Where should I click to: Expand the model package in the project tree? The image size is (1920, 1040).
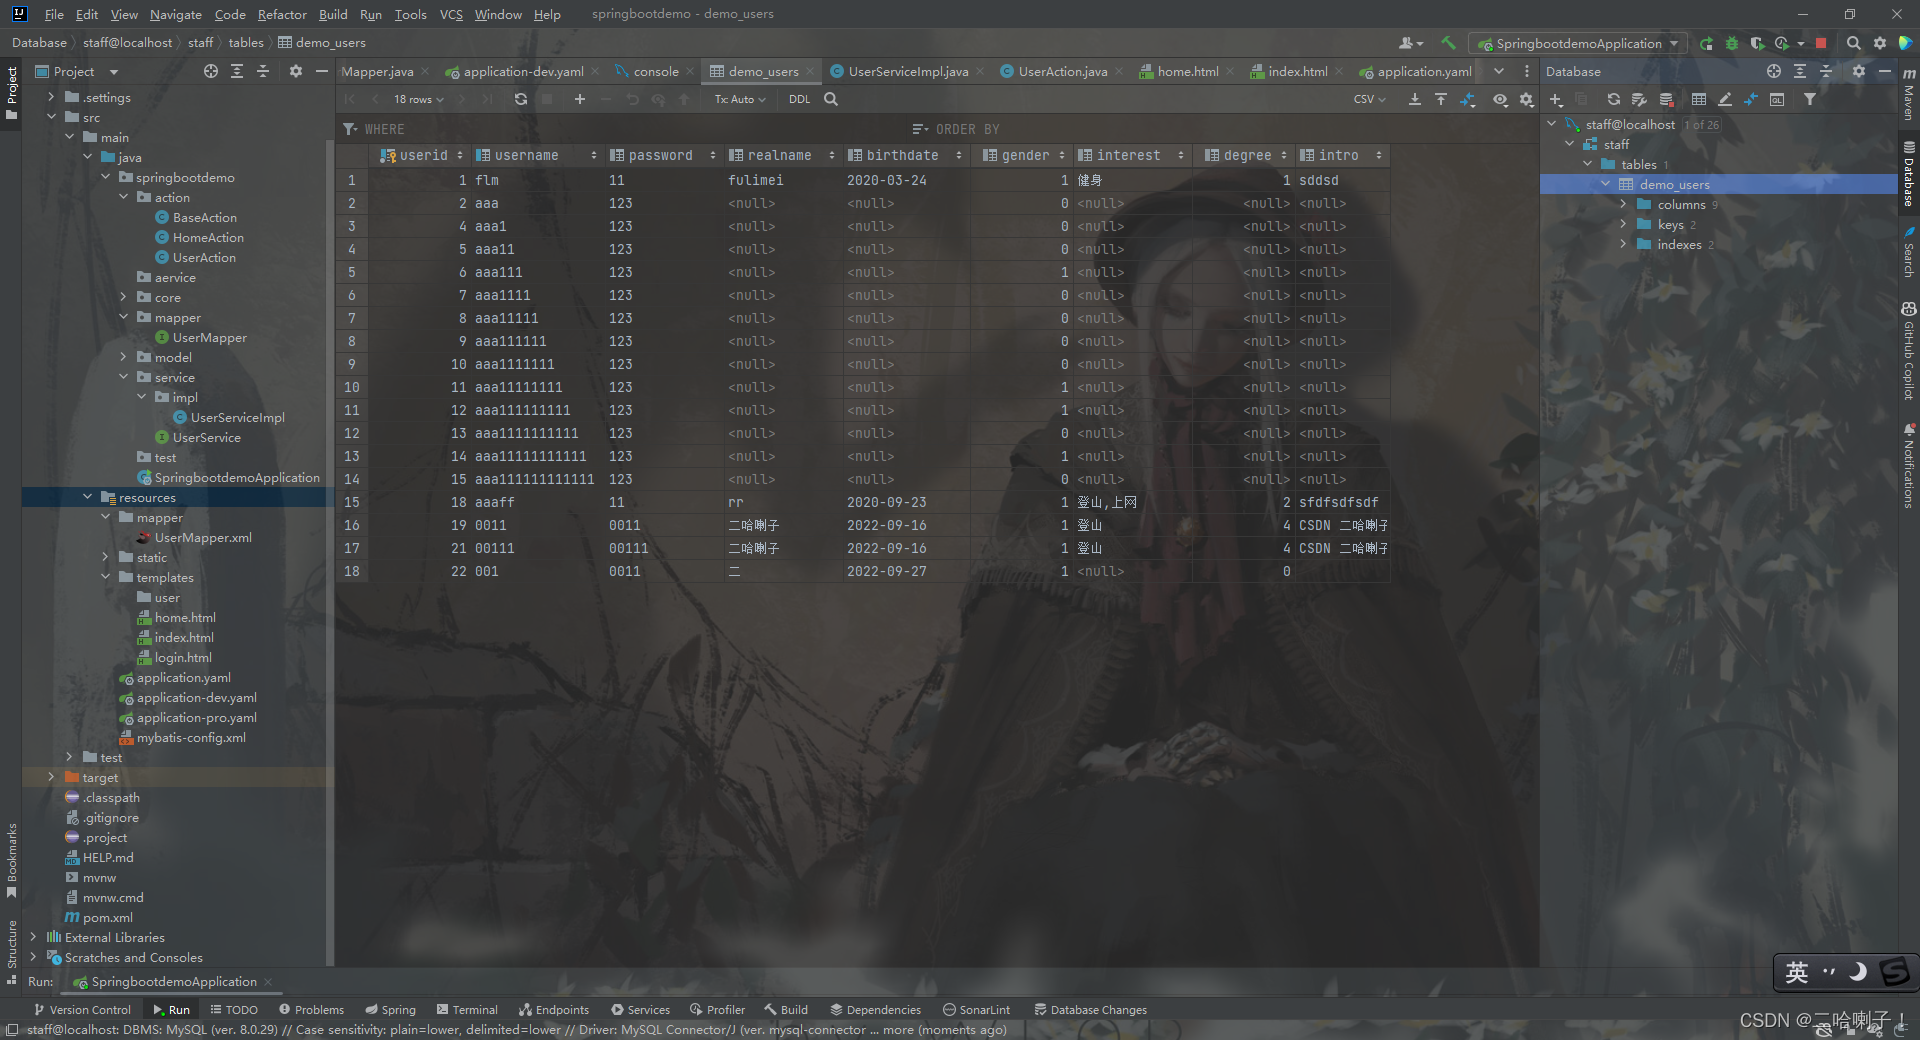(x=124, y=357)
